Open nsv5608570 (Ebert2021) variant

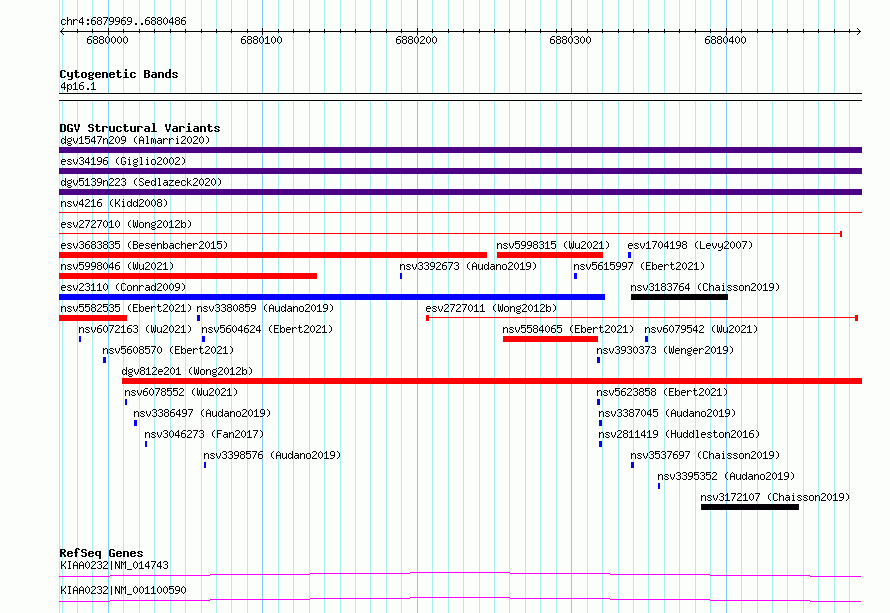(x=168, y=350)
